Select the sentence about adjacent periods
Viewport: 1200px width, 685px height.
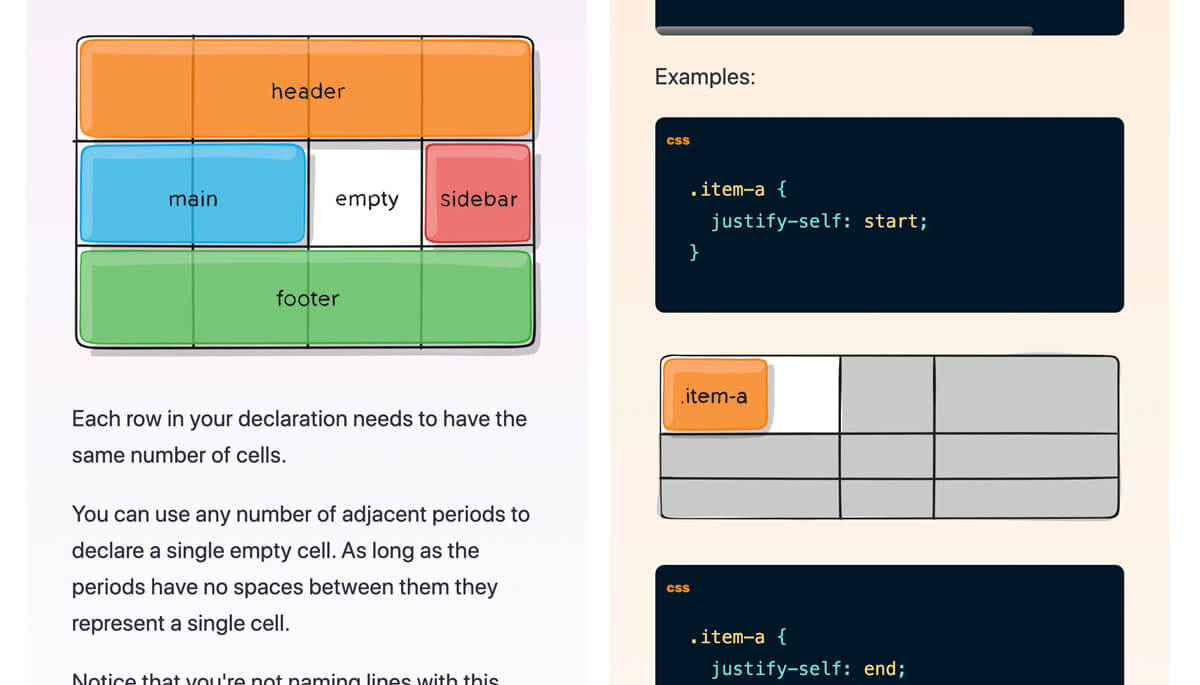[x=300, y=550]
